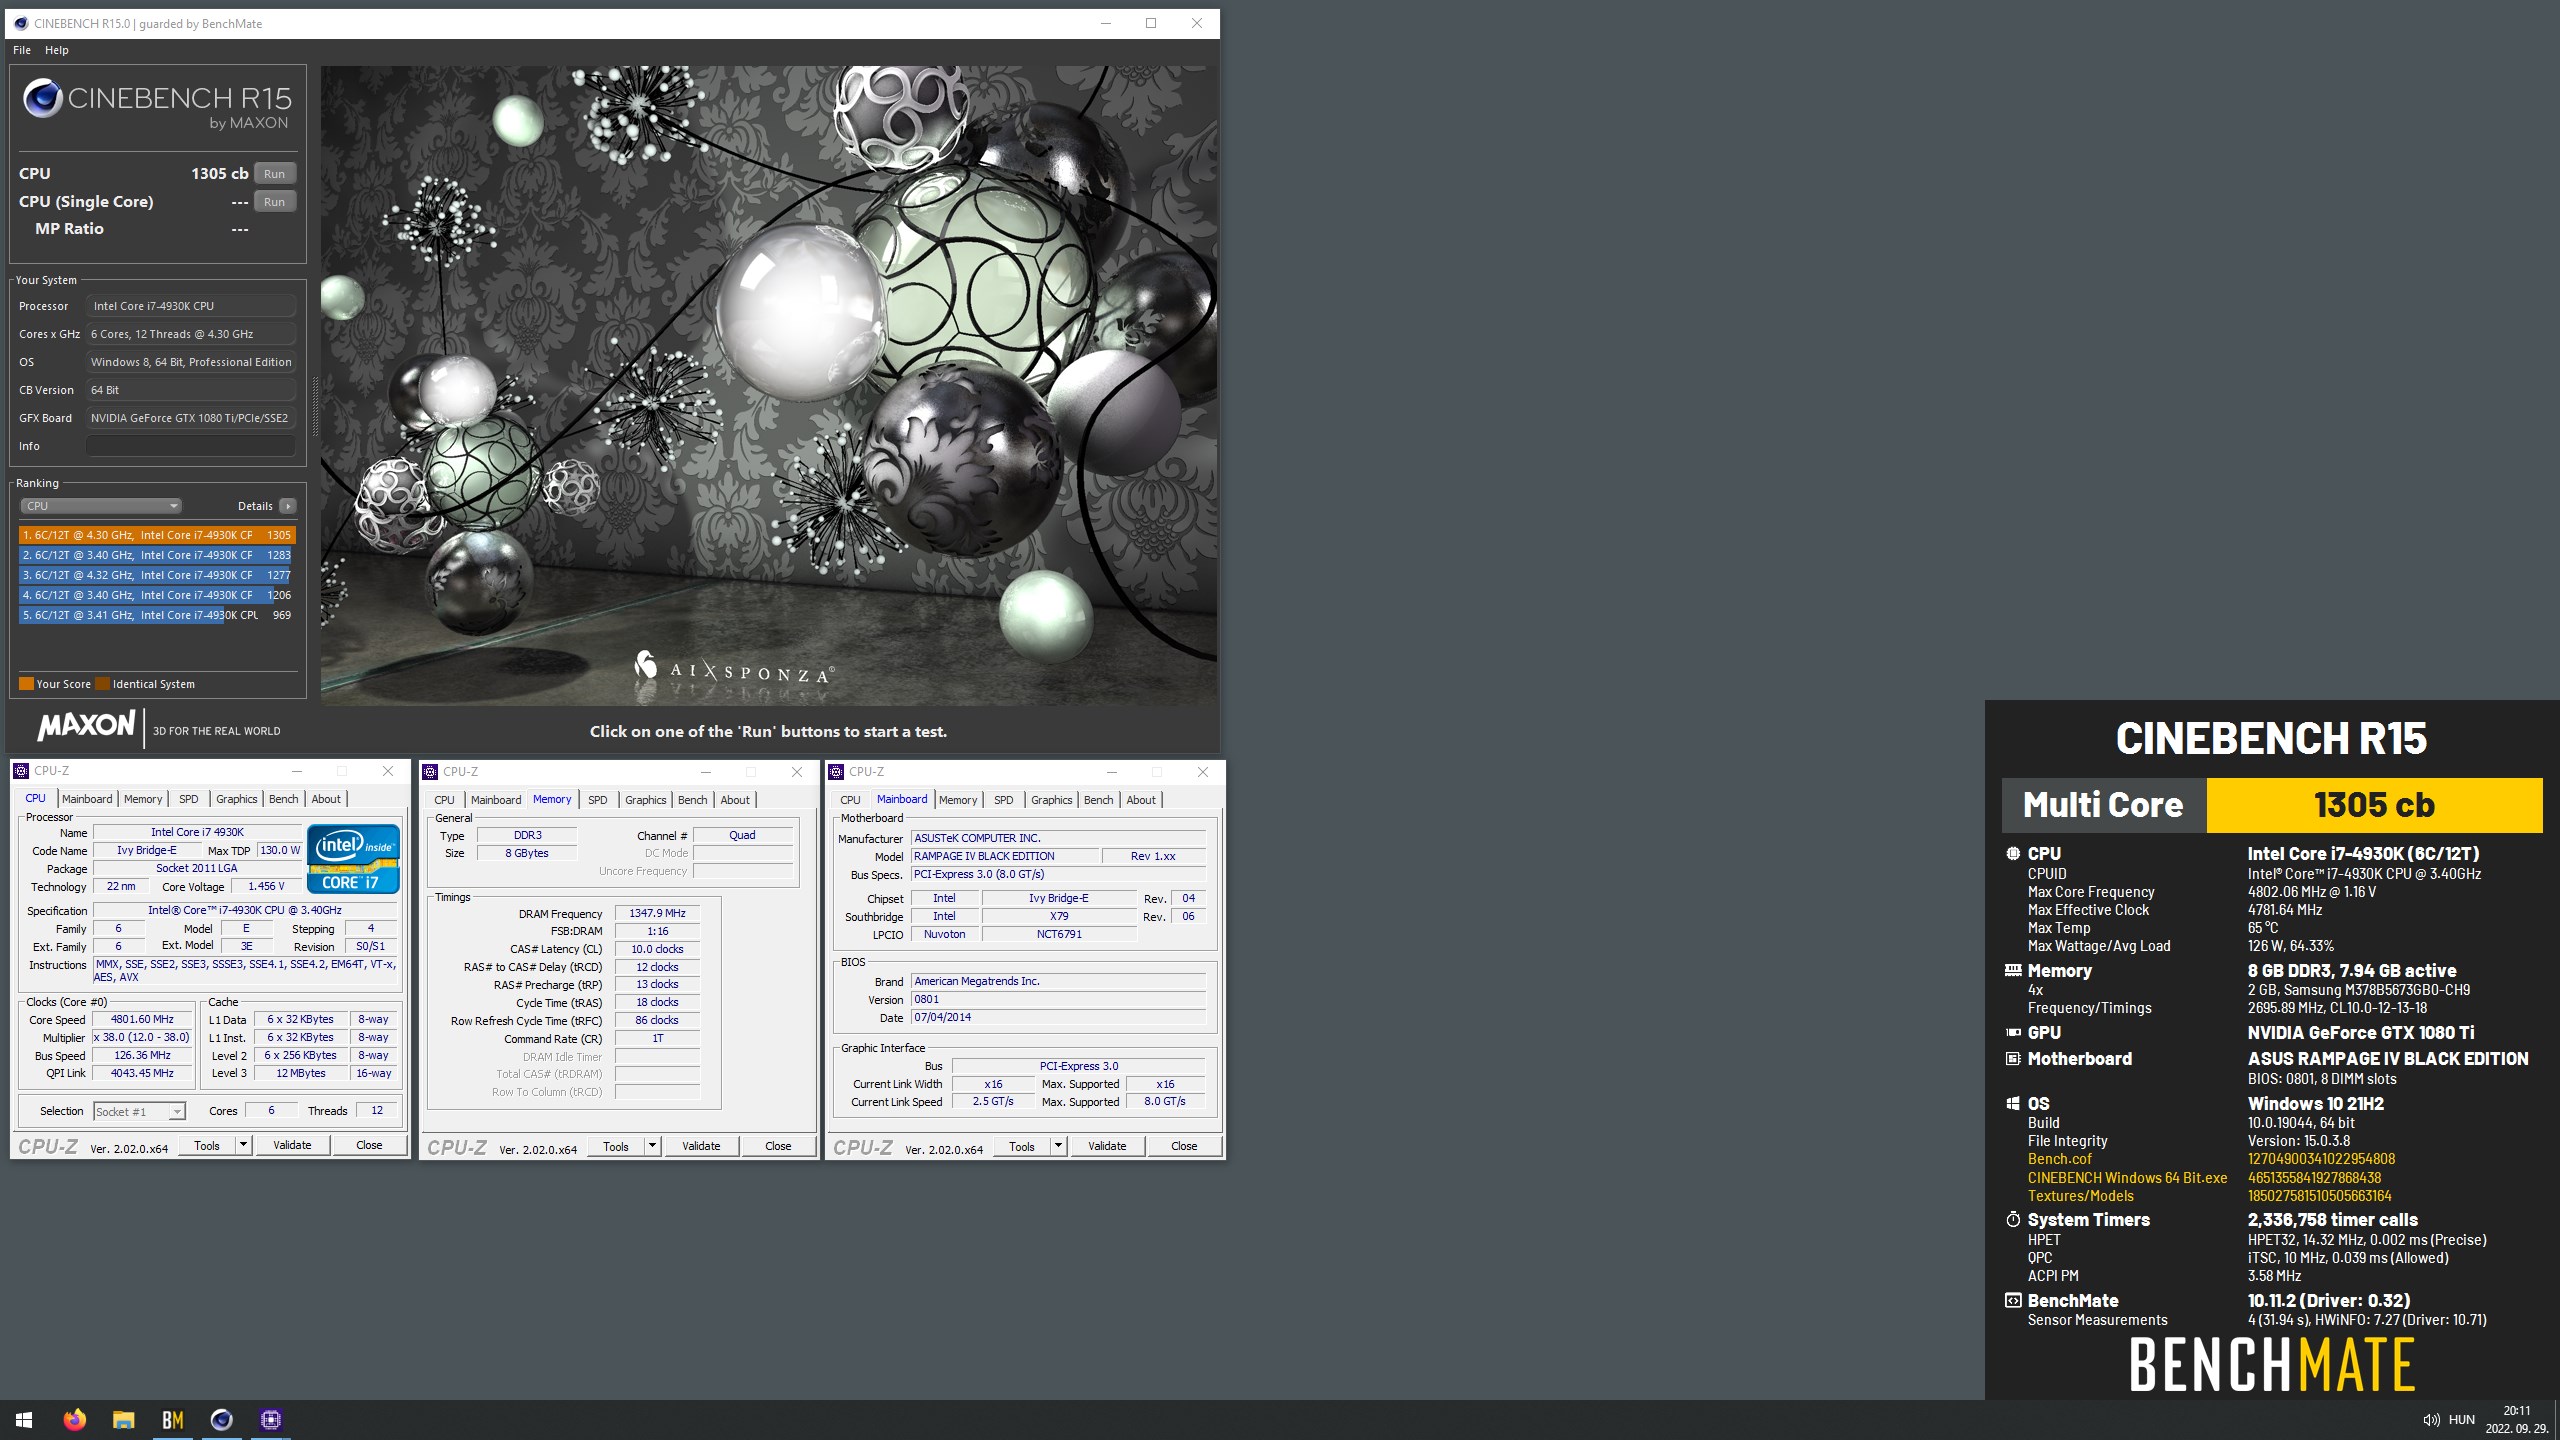
Task: Open File Explorer from the taskbar
Action: pyautogui.click(x=123, y=1419)
